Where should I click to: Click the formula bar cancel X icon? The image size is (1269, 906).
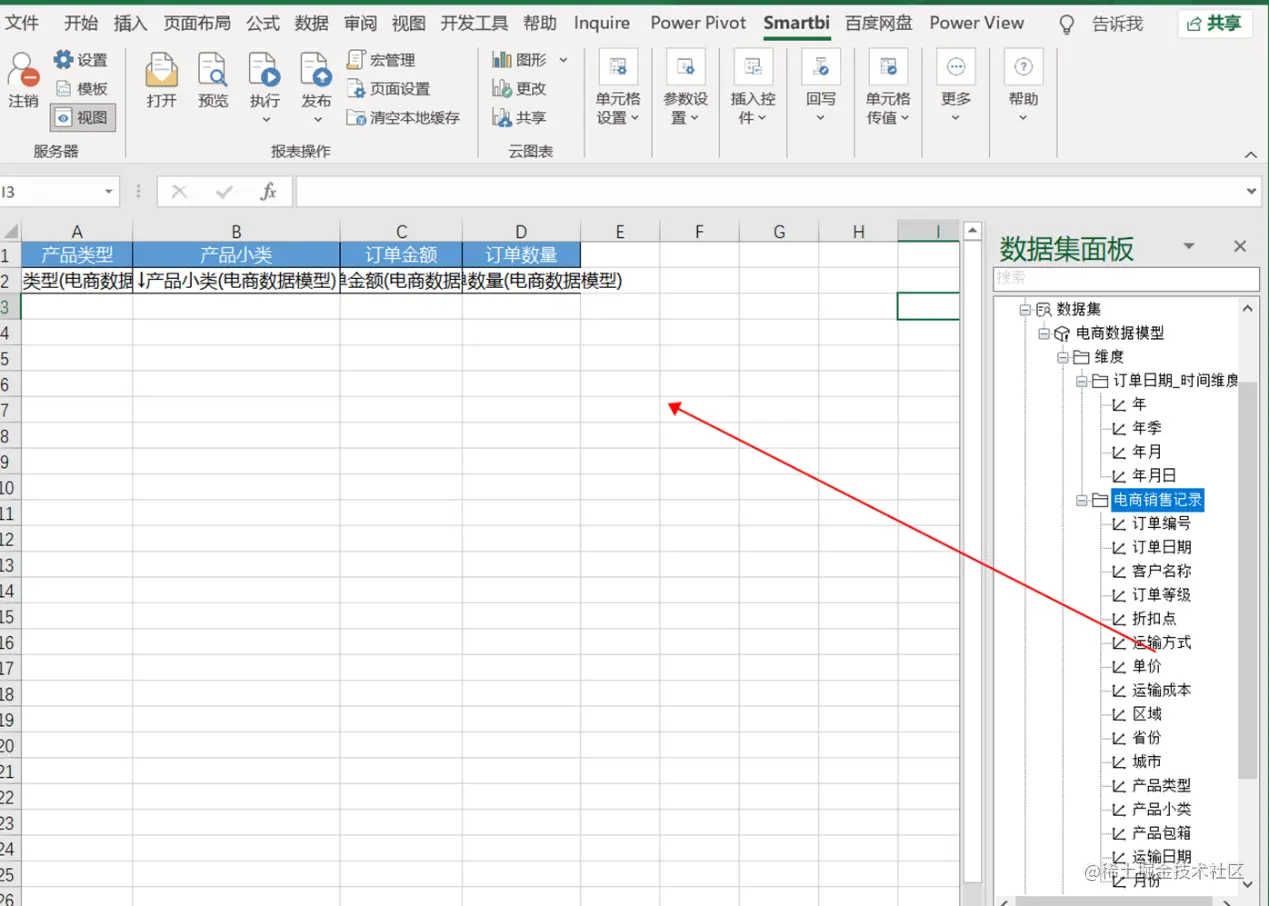click(179, 191)
